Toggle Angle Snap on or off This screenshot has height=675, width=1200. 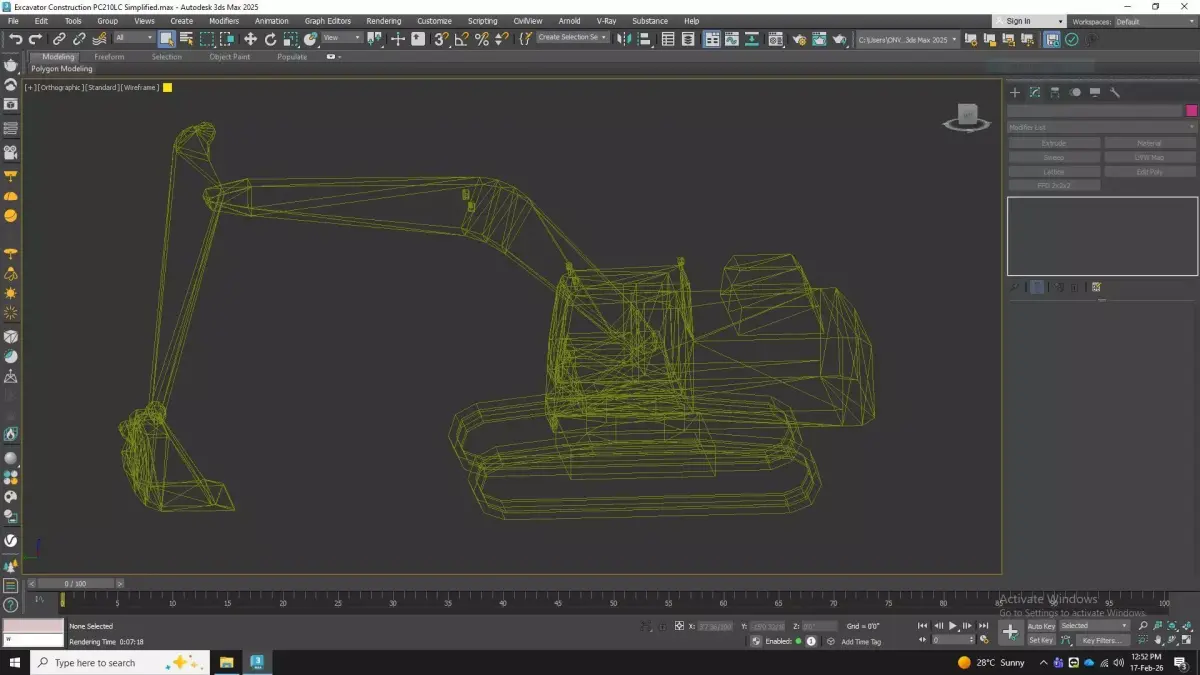(462, 39)
